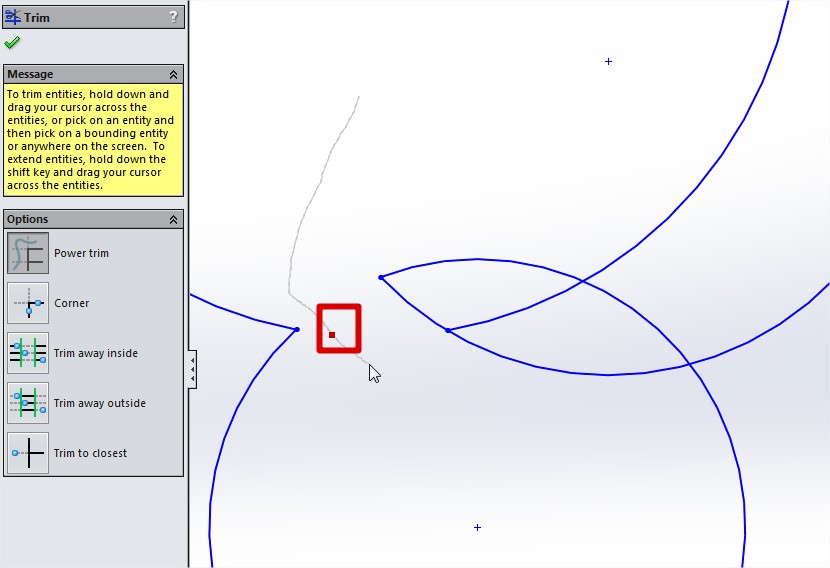Click the yellow trim instructions message box
The width and height of the screenshot is (830, 568).
(93, 140)
